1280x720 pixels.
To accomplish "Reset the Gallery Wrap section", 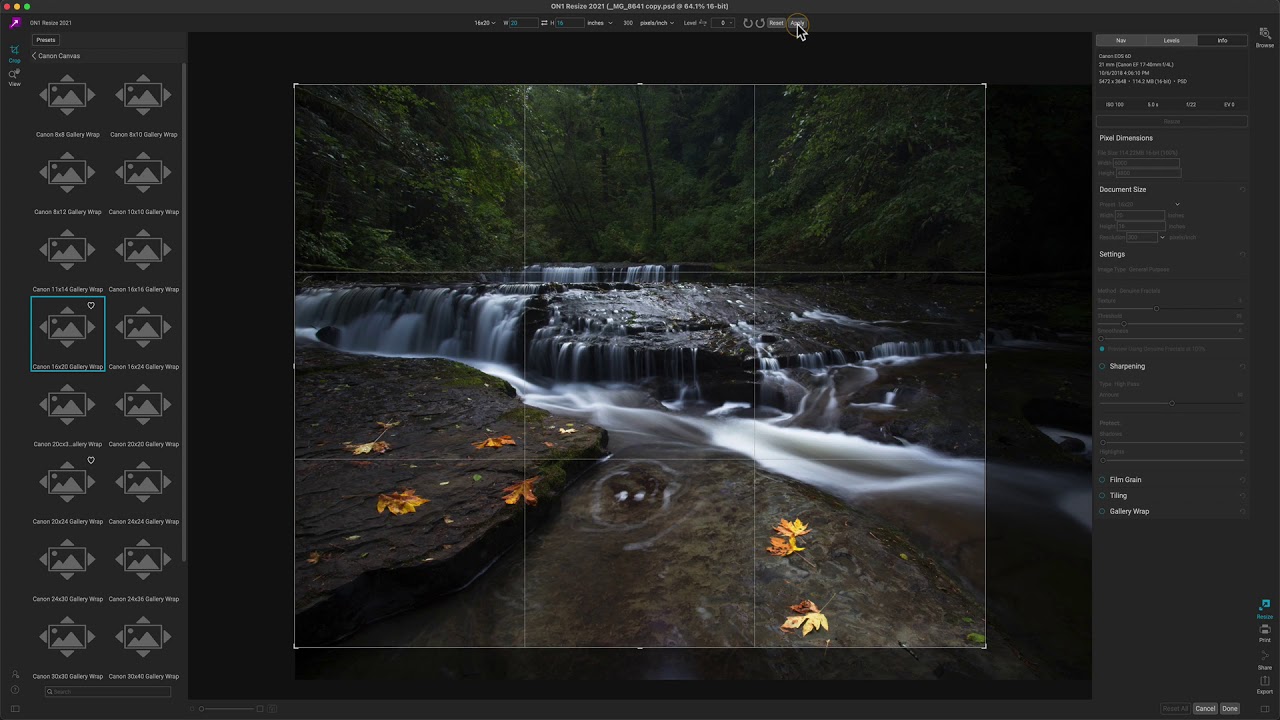I will click(1243, 511).
